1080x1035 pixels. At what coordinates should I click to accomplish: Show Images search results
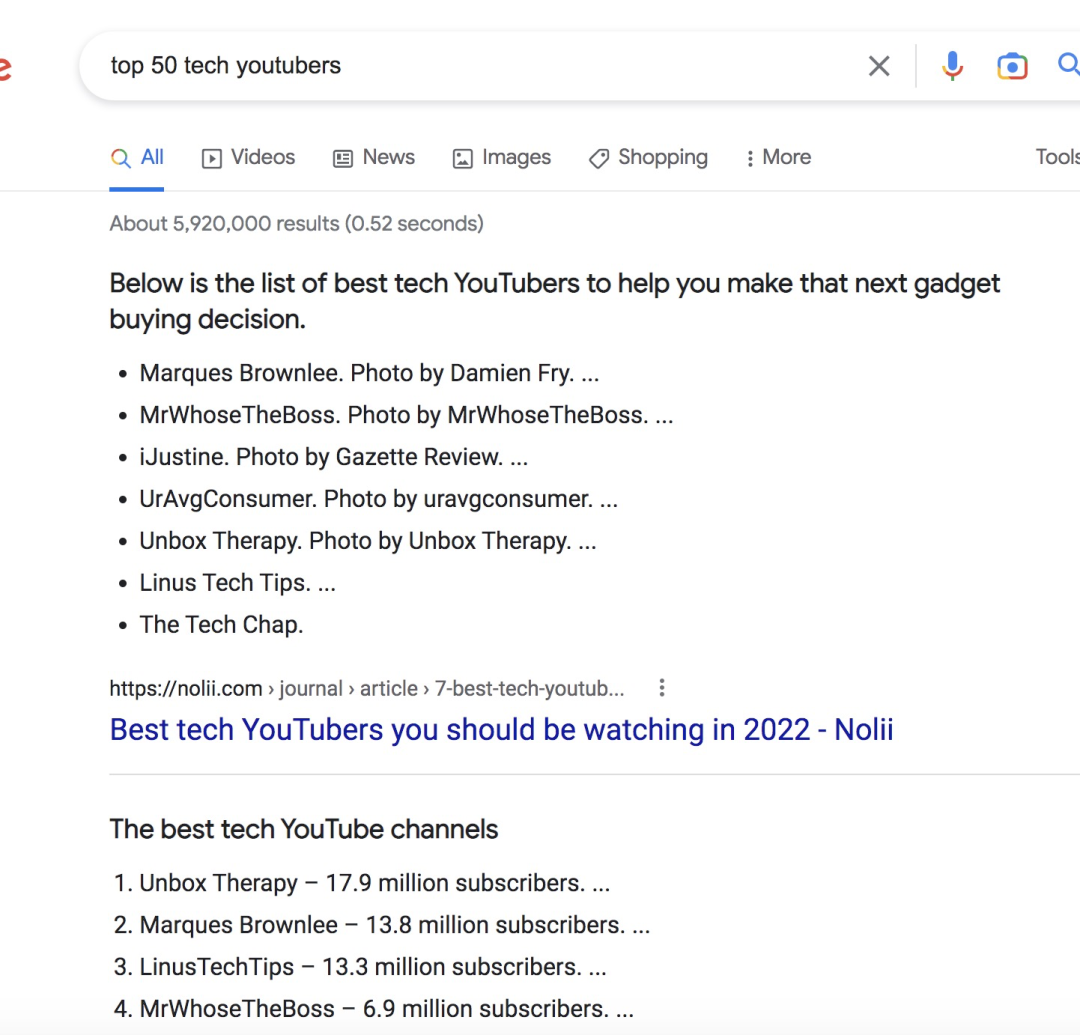click(x=502, y=158)
